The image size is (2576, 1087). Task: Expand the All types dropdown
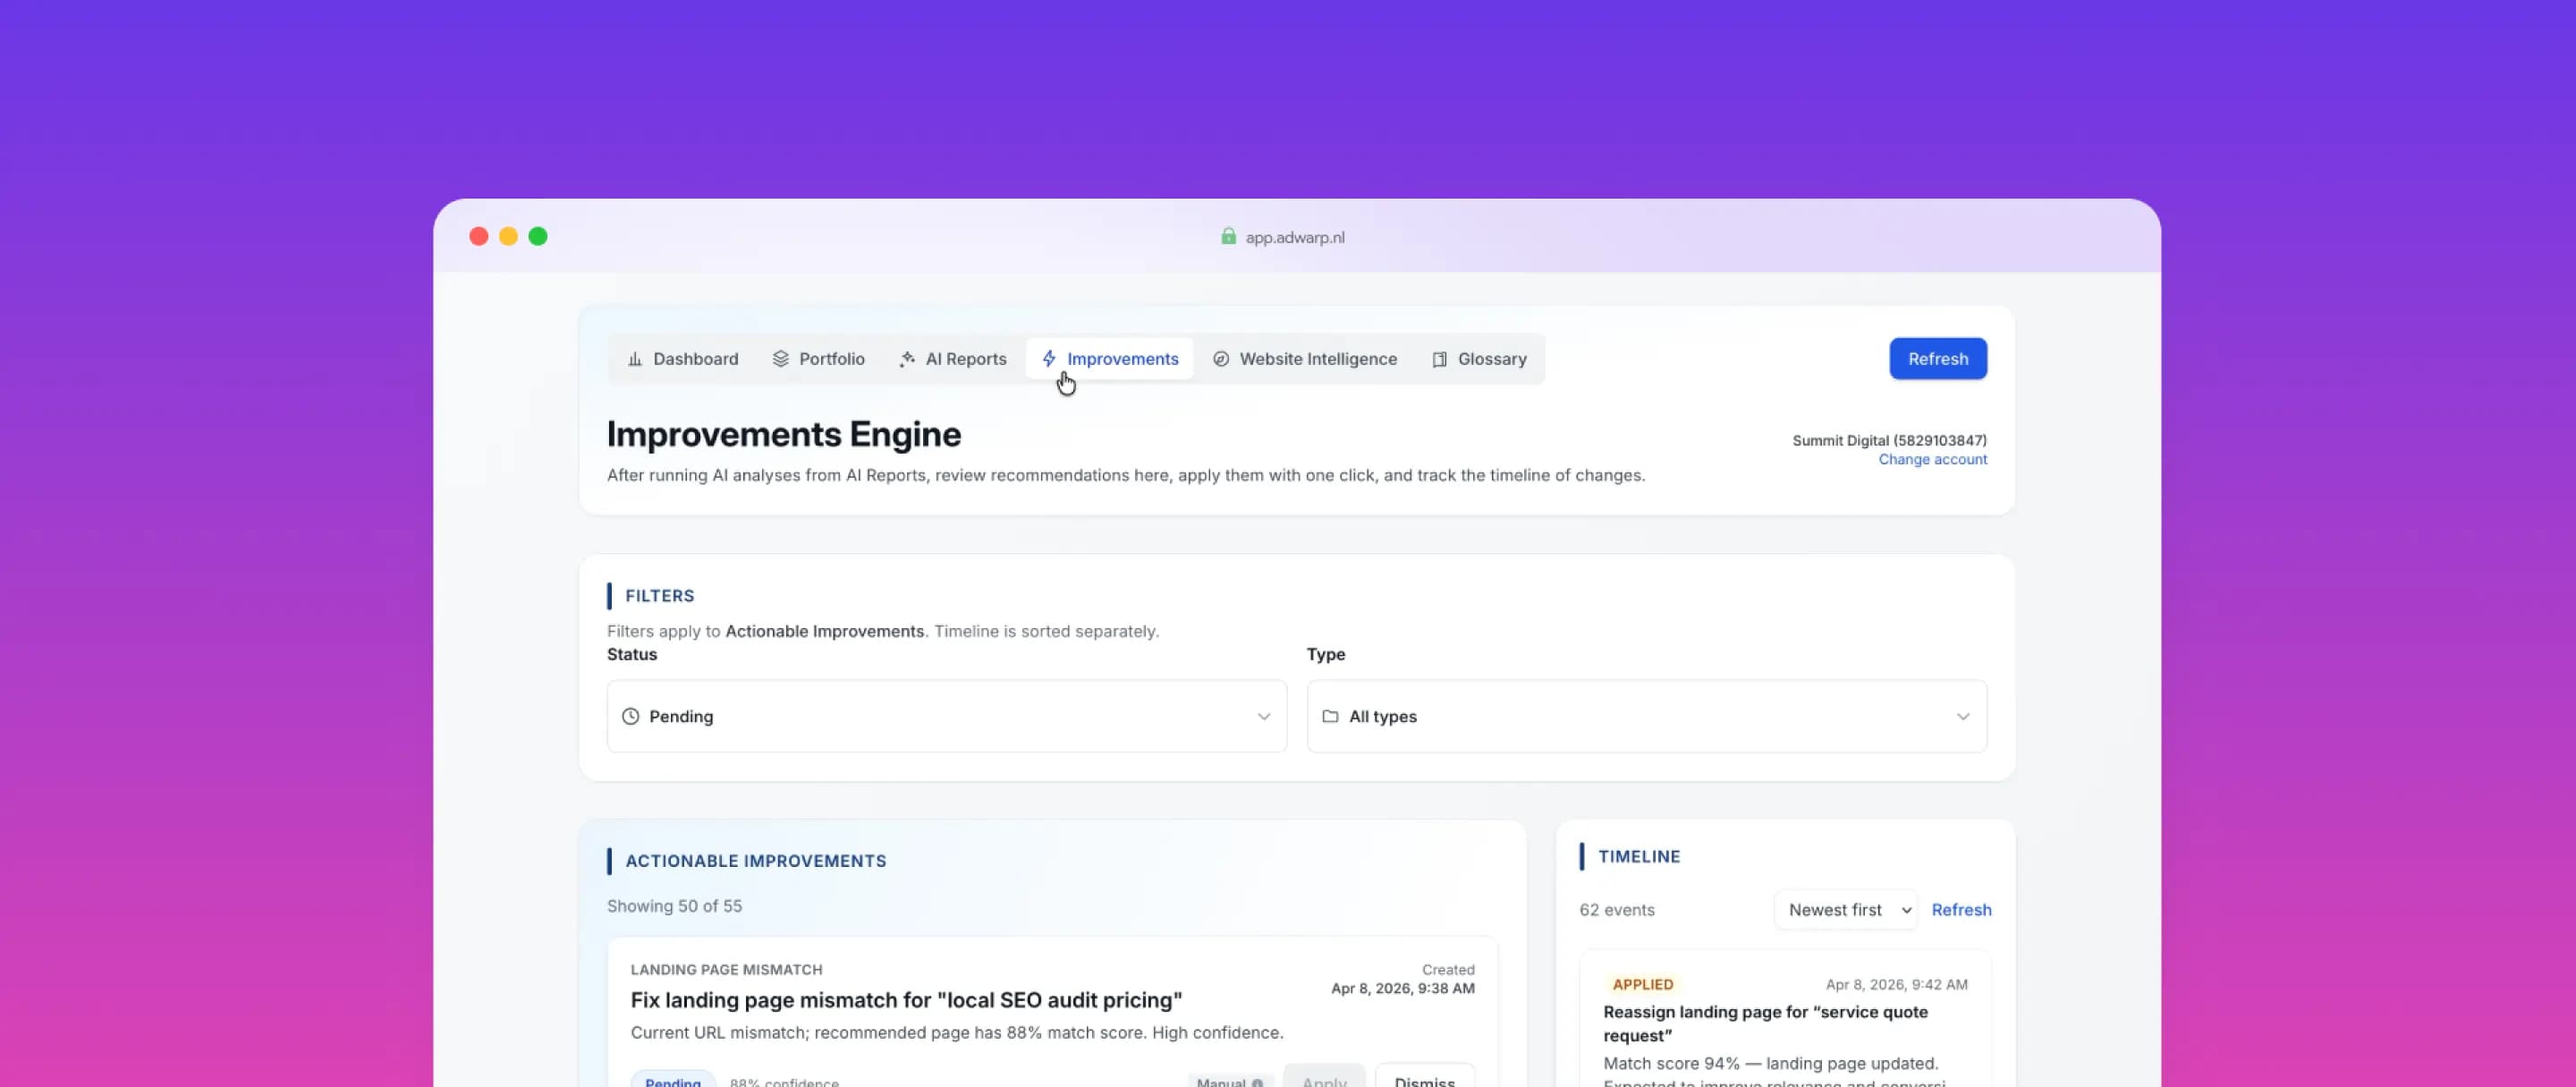tap(1645, 716)
